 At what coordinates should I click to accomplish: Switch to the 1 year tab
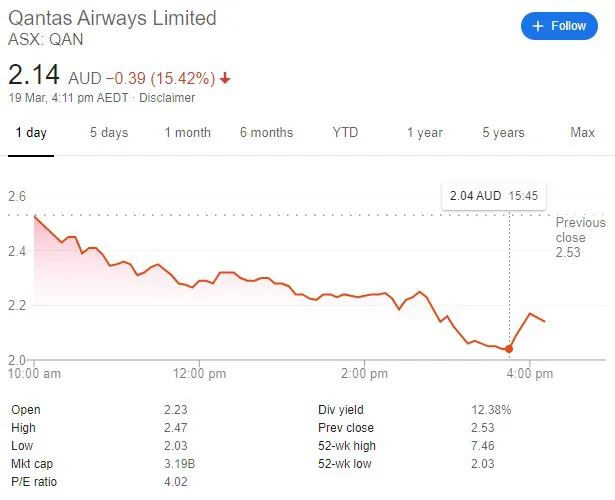pyautogui.click(x=424, y=133)
